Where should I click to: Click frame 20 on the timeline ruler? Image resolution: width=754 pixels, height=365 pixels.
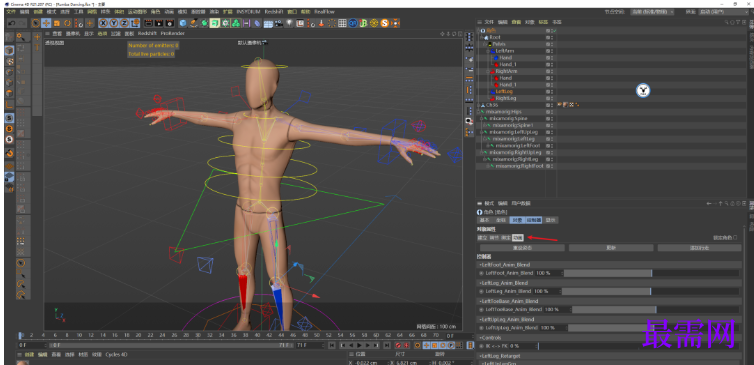click(138, 335)
